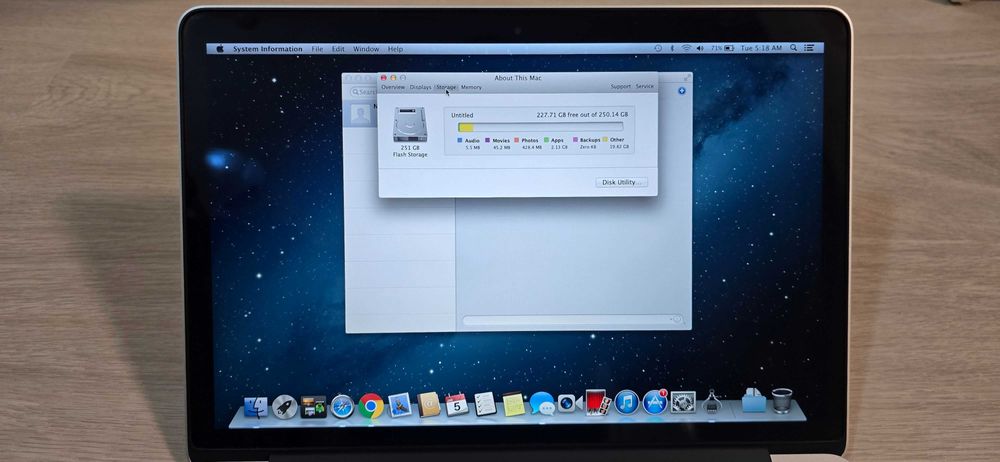Open the App Store from the Dock
1000x462 pixels.
coord(654,402)
